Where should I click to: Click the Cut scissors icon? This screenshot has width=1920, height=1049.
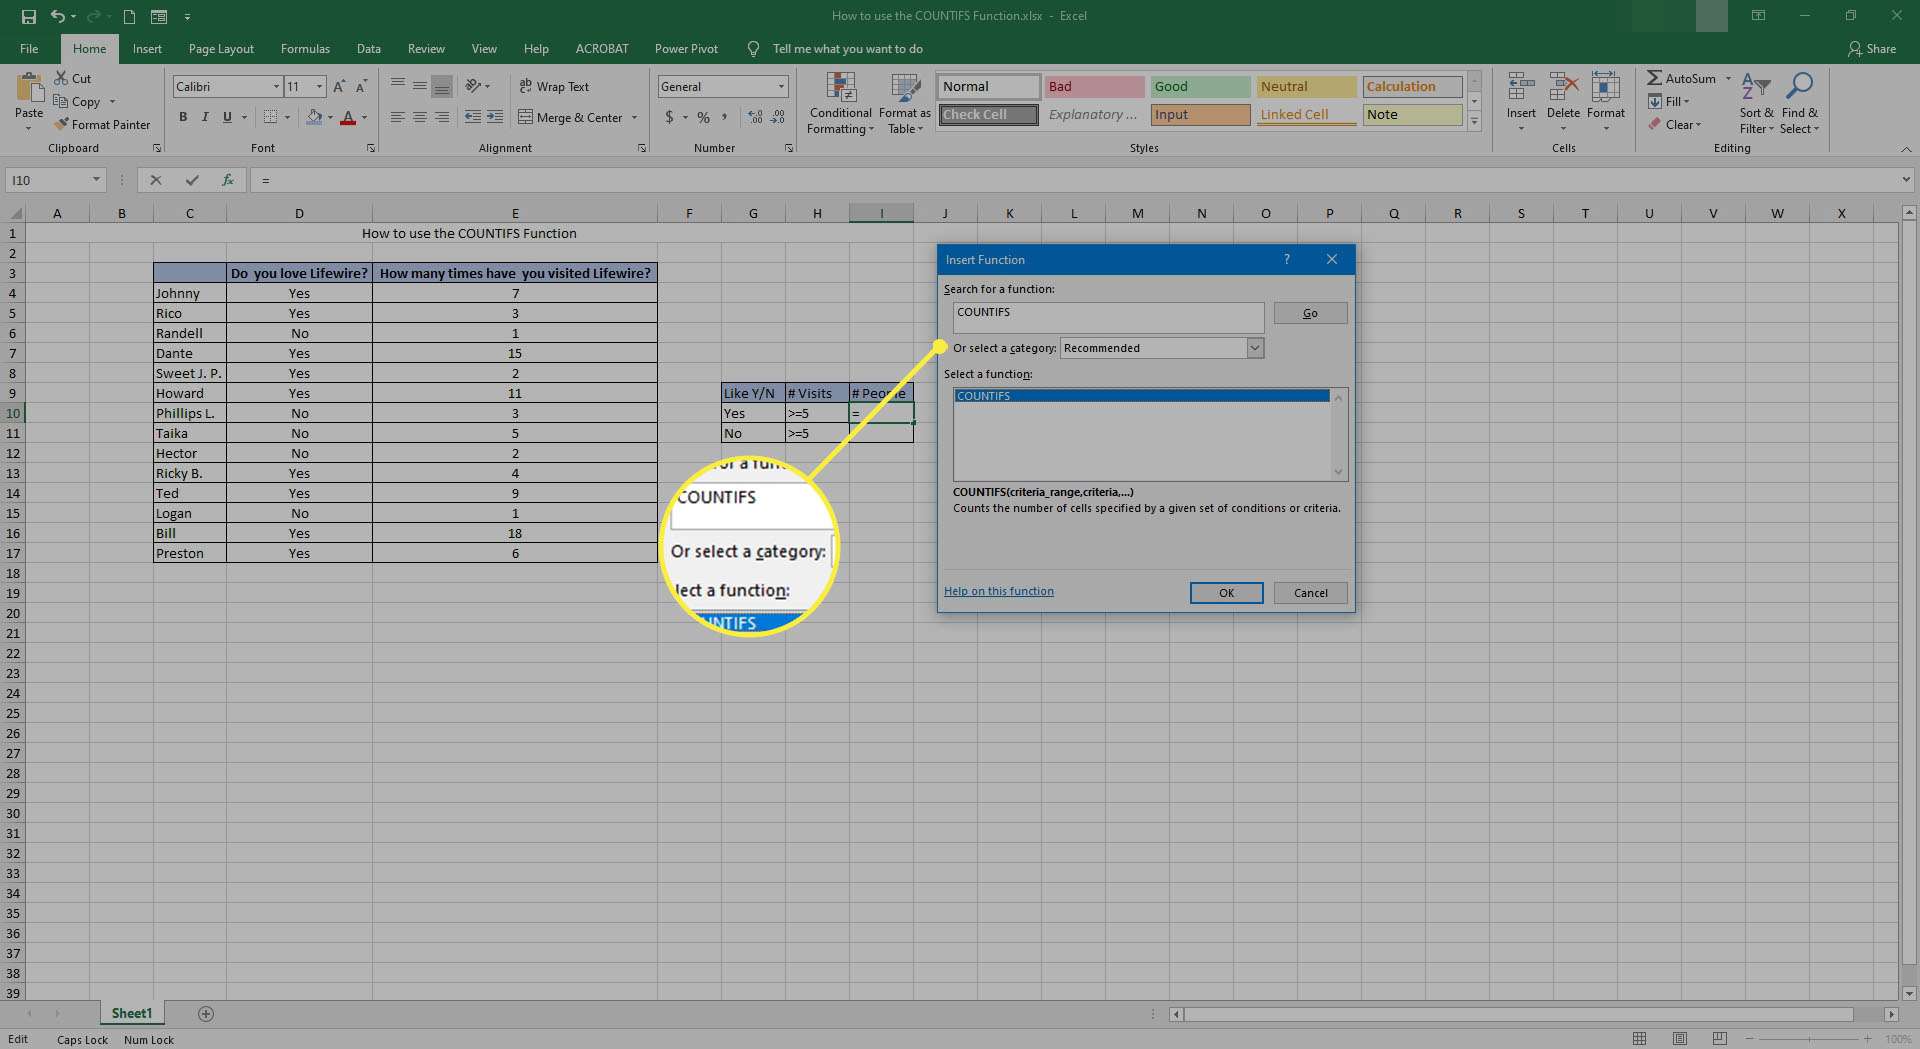[x=62, y=78]
